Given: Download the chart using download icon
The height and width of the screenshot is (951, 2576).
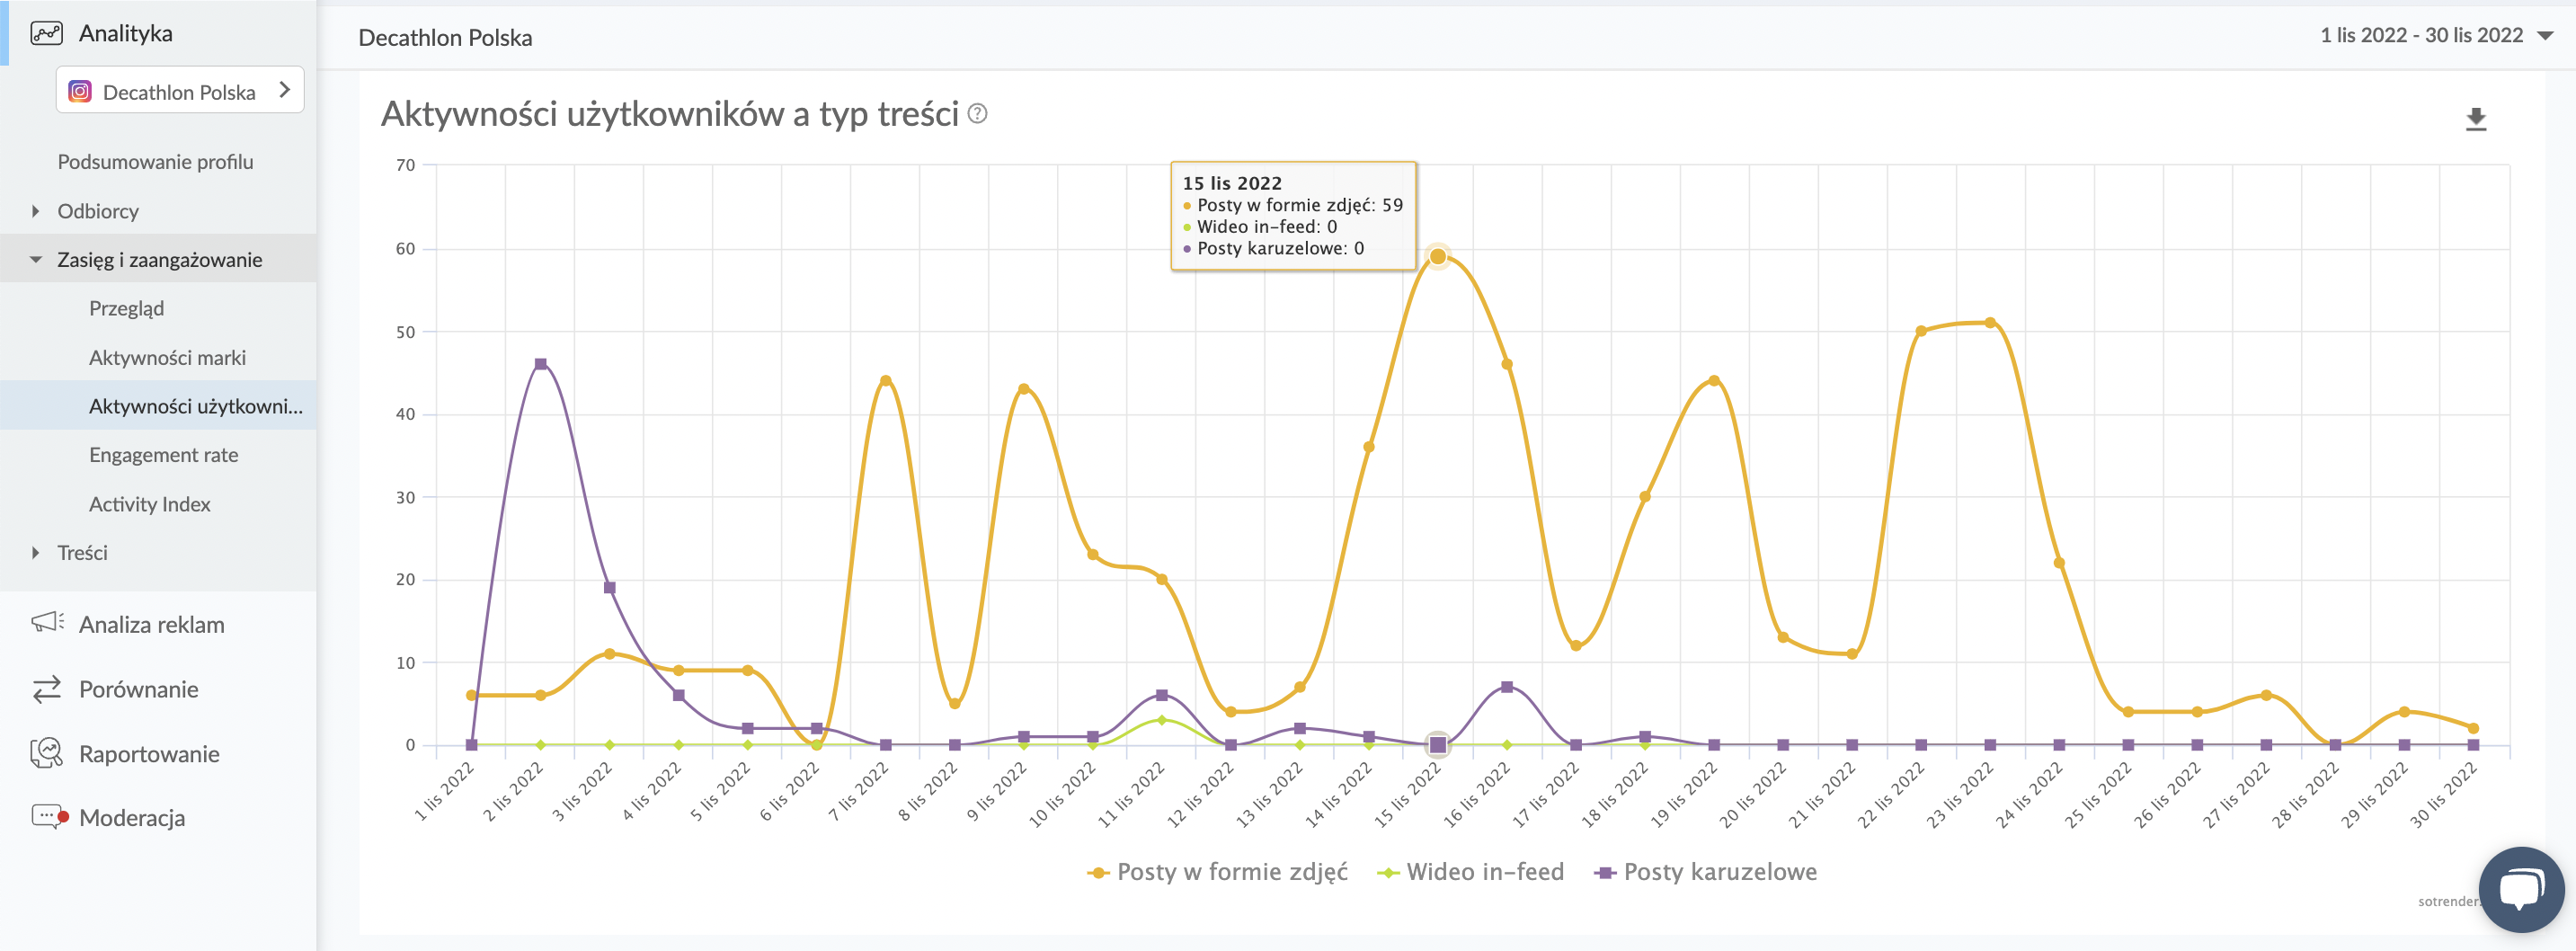Looking at the screenshot, I should 2475,119.
